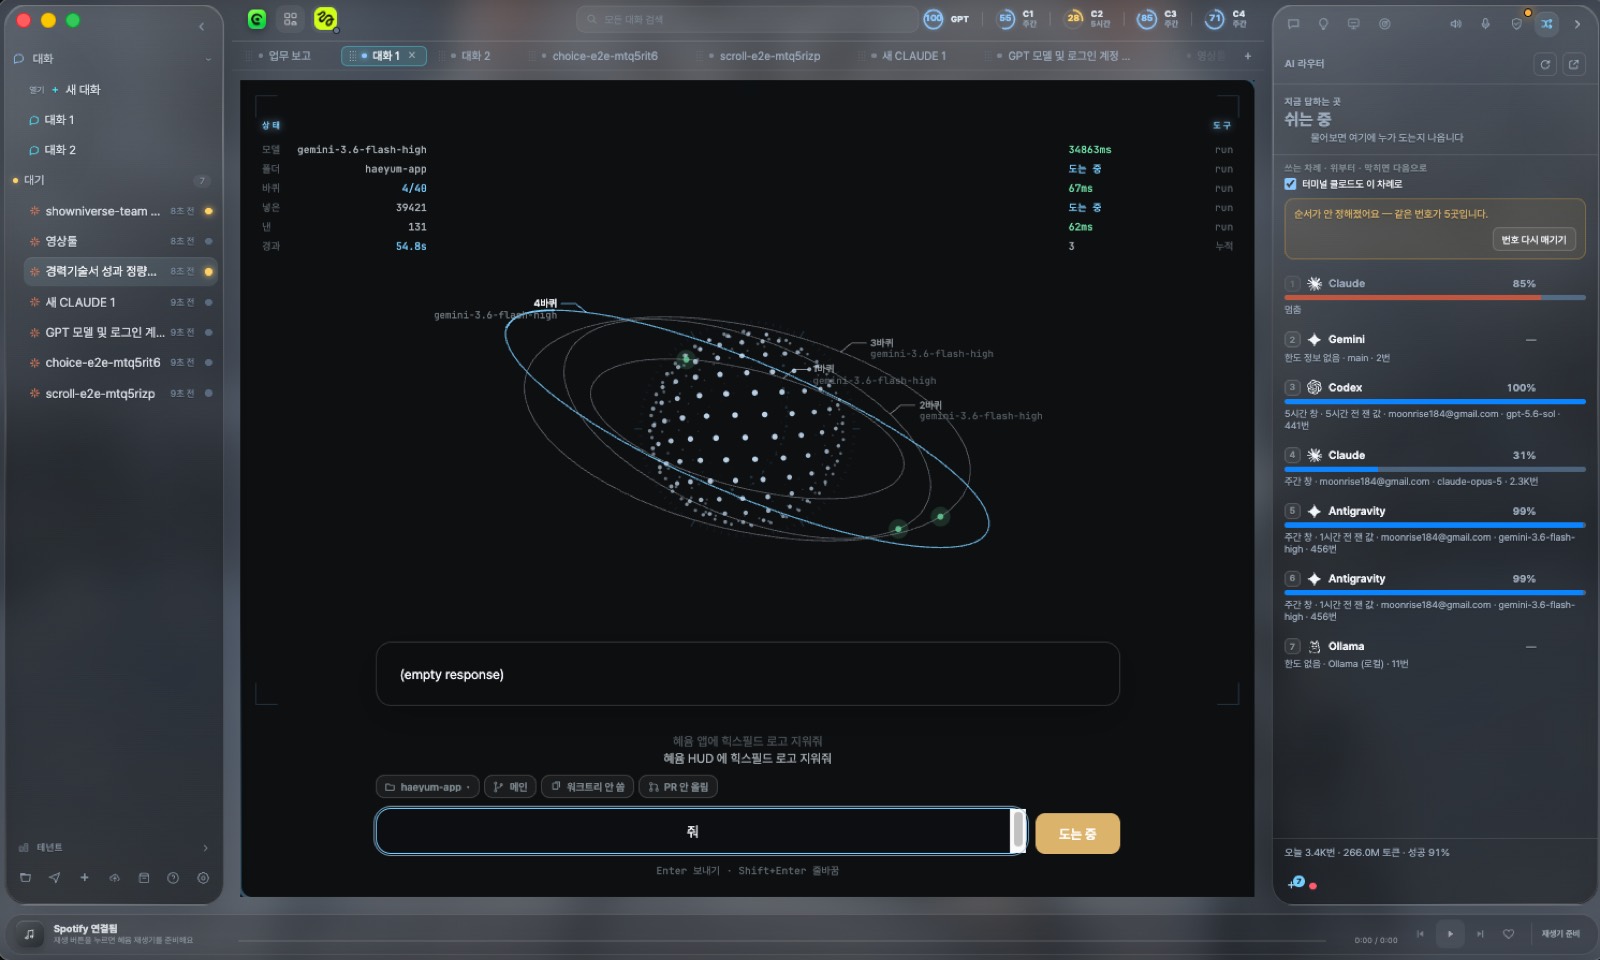
Task: Collapse the 대화 section in sidebar
Action: 208,59
